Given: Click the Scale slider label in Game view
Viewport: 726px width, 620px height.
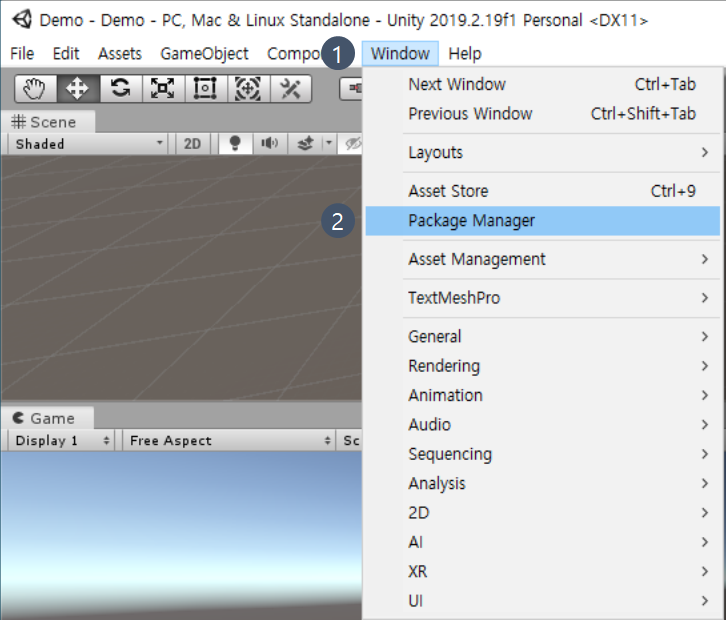Looking at the screenshot, I should pyautogui.click(x=351, y=440).
